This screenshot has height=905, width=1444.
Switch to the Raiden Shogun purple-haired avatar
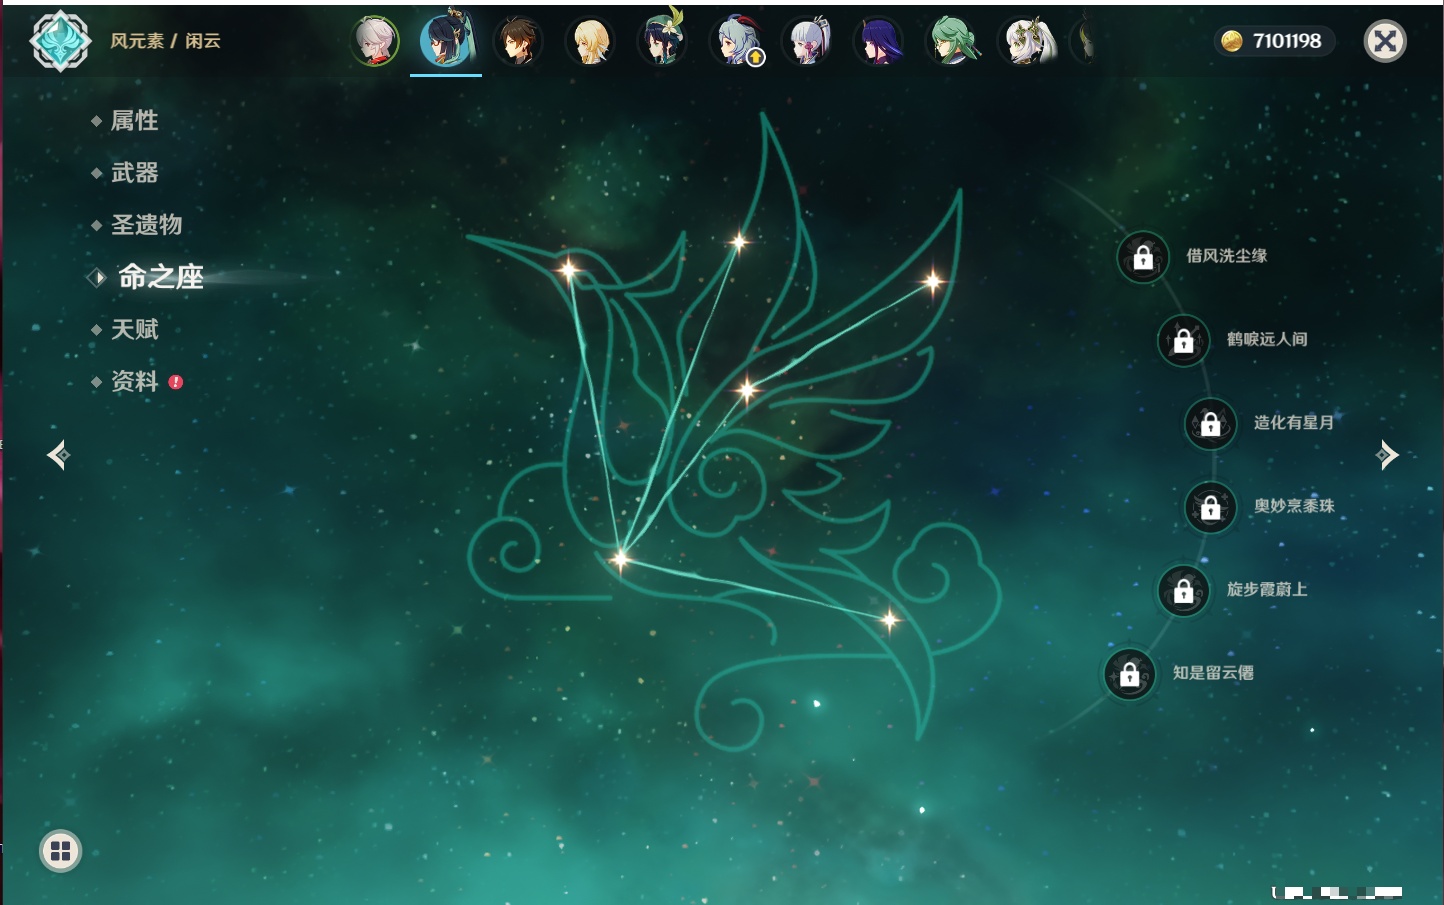(880, 41)
